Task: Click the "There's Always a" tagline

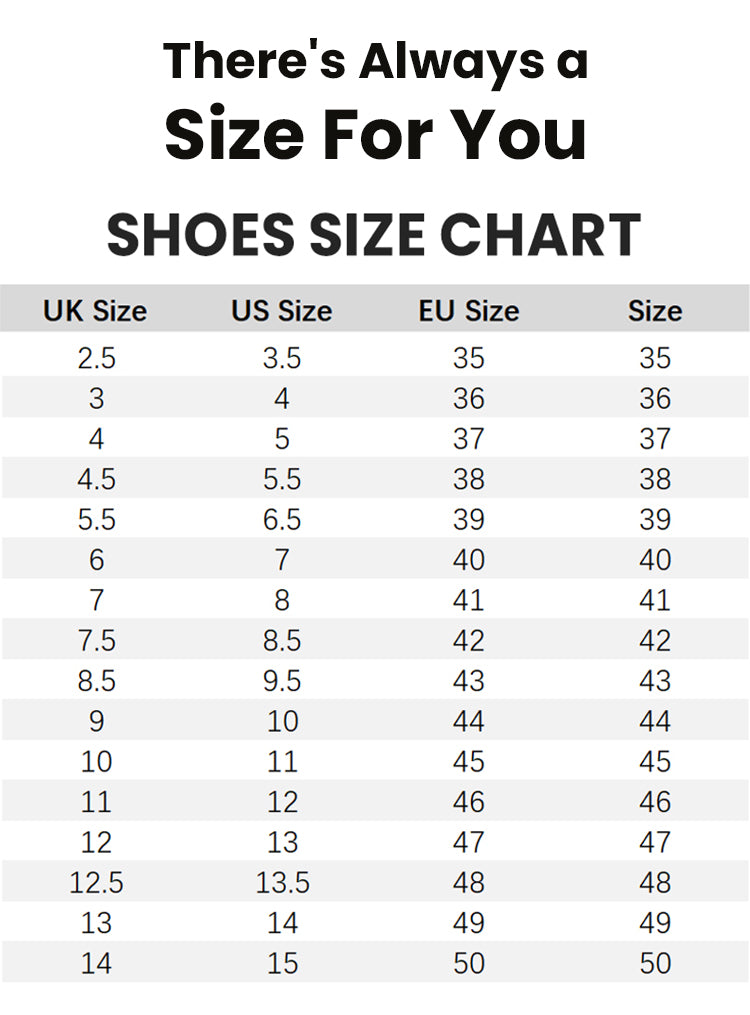Action: [x=375, y=61]
